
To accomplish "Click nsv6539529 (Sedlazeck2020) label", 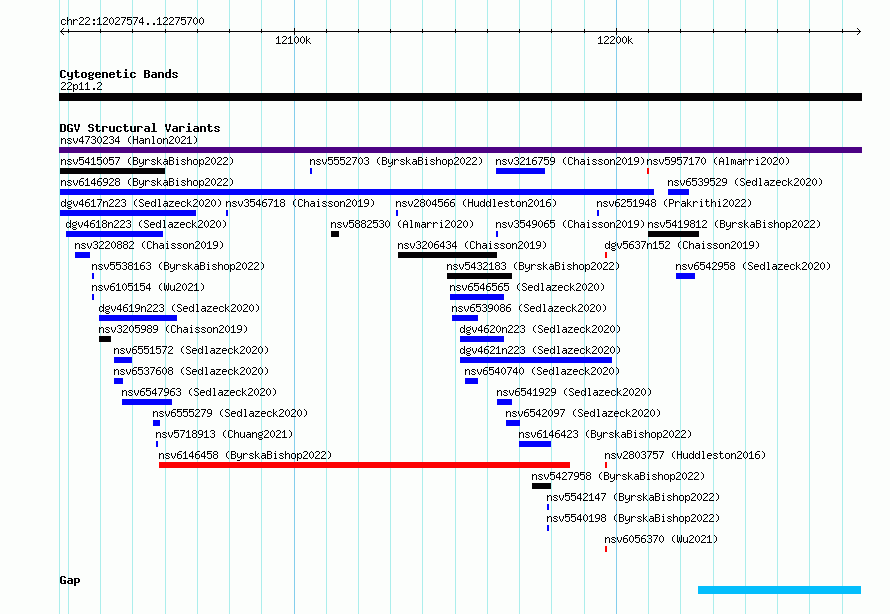I will (x=745, y=182).
